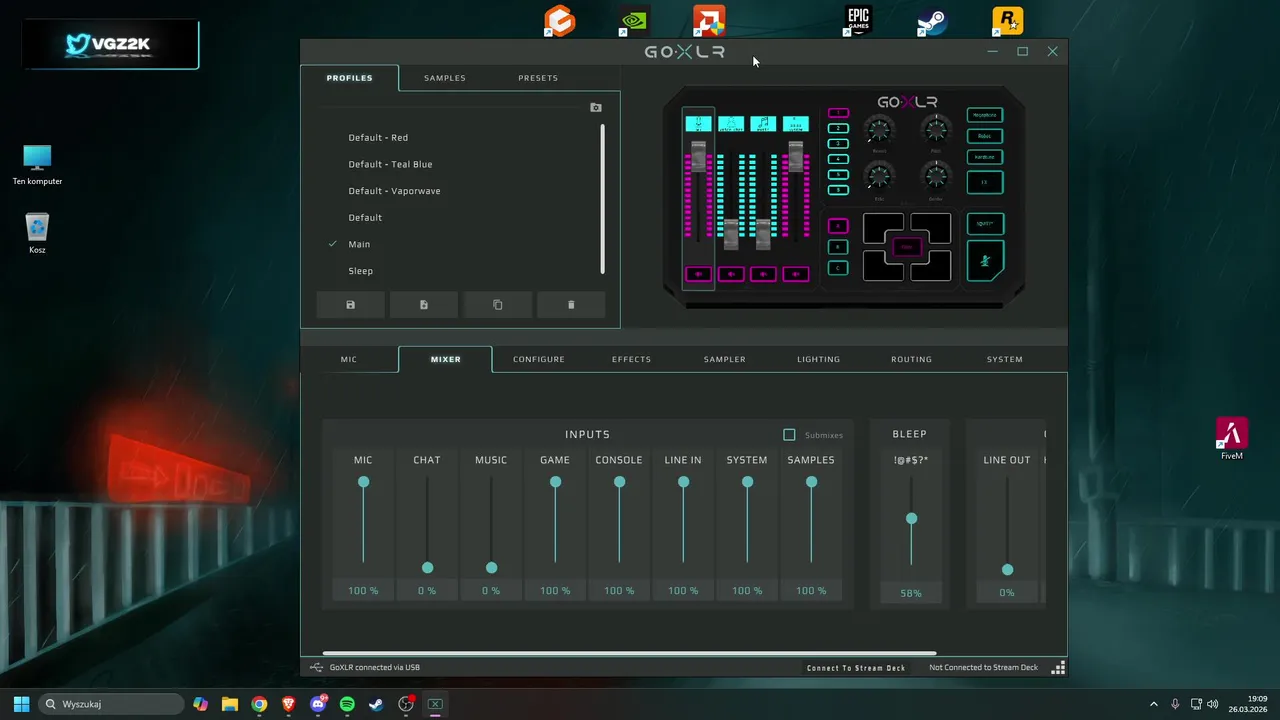Open the Routing tab
Screen dimensions: 1280x720
(x=911, y=359)
